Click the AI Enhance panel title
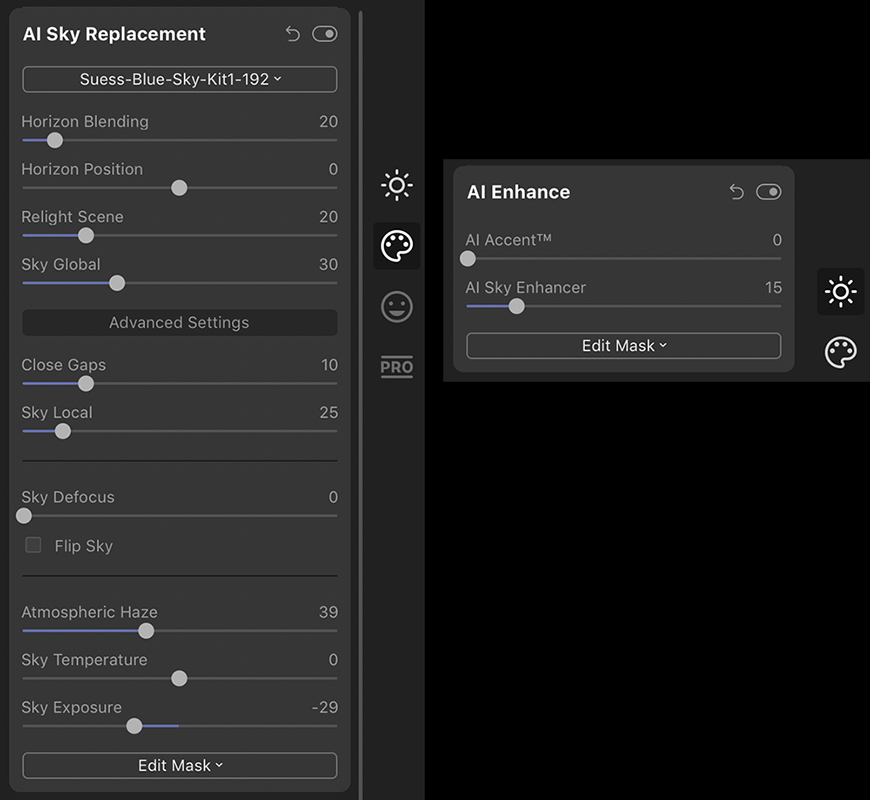The height and width of the screenshot is (800, 870). [x=518, y=192]
